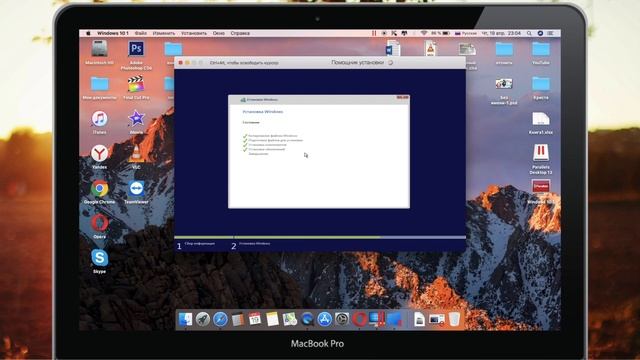The height and width of the screenshot is (360, 640).
Task: Open TeamViewer desktop icon
Action: pos(136,189)
